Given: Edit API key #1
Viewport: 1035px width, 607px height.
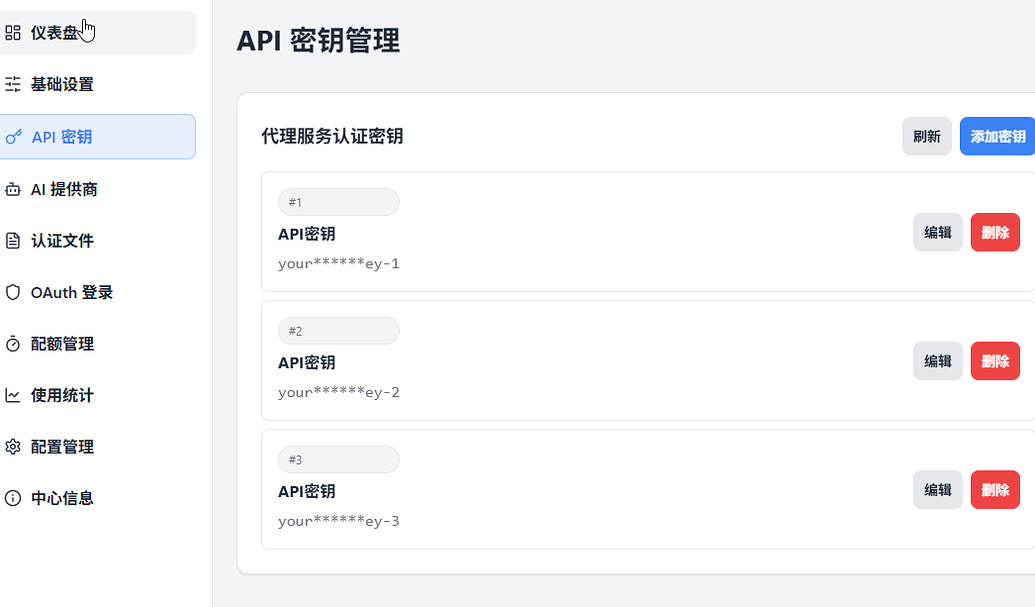Looking at the screenshot, I should [938, 232].
